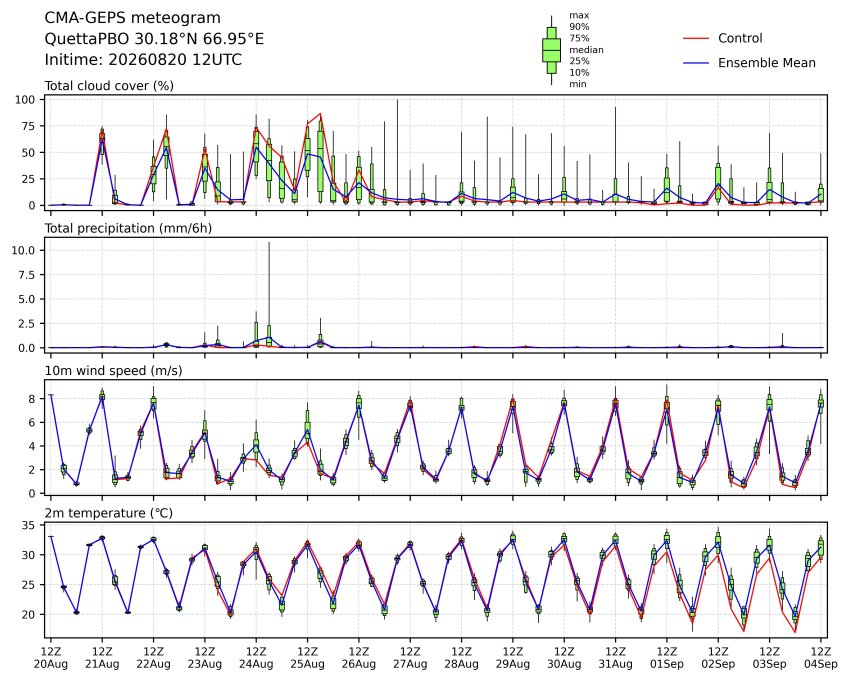Click the QuettaPBO 30.18°N 66.95°E location text
Screen dimensions: 849x681
154,39
